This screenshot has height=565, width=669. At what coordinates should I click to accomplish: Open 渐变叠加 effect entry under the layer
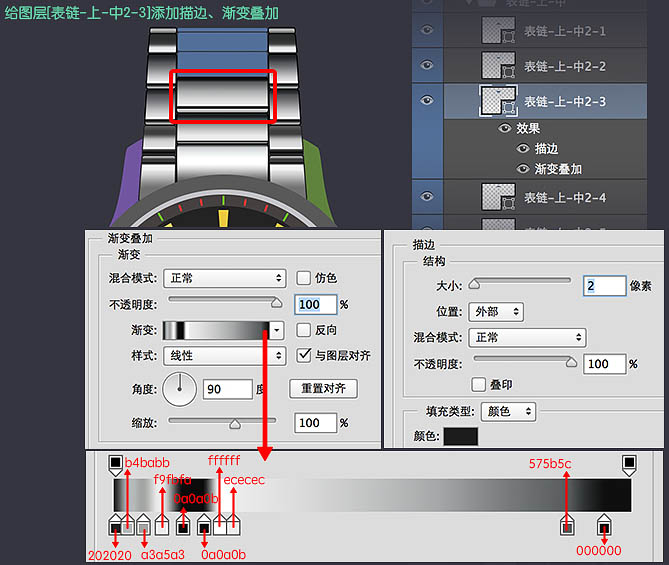[x=558, y=169]
